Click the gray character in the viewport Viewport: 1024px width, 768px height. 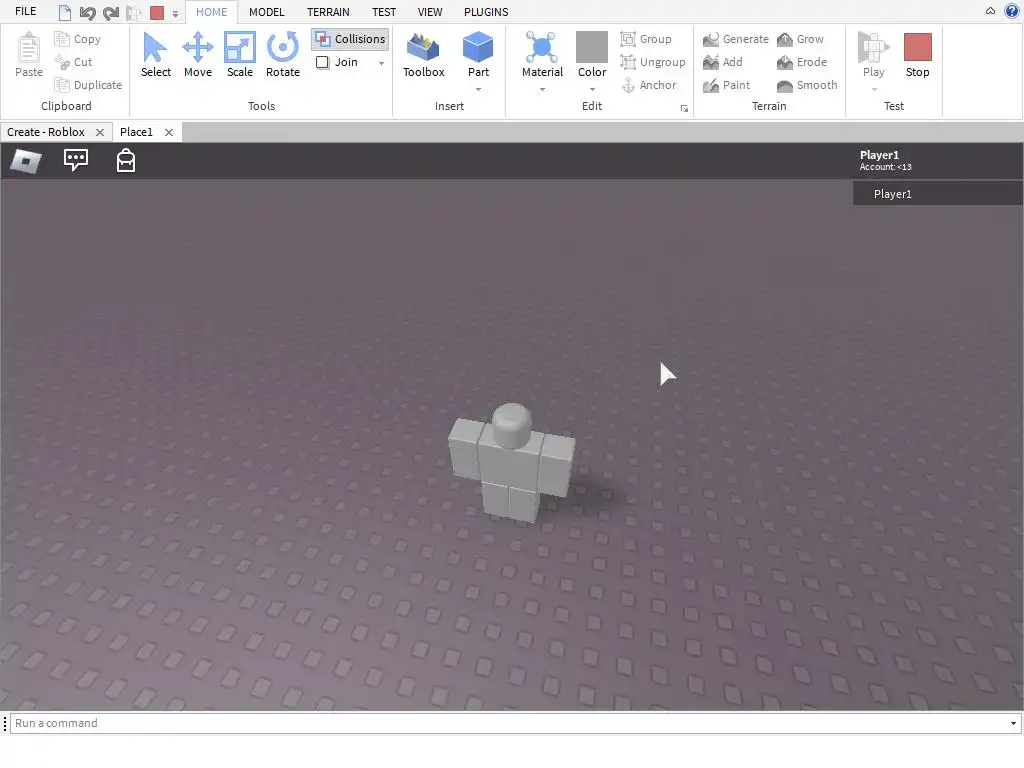(x=511, y=462)
